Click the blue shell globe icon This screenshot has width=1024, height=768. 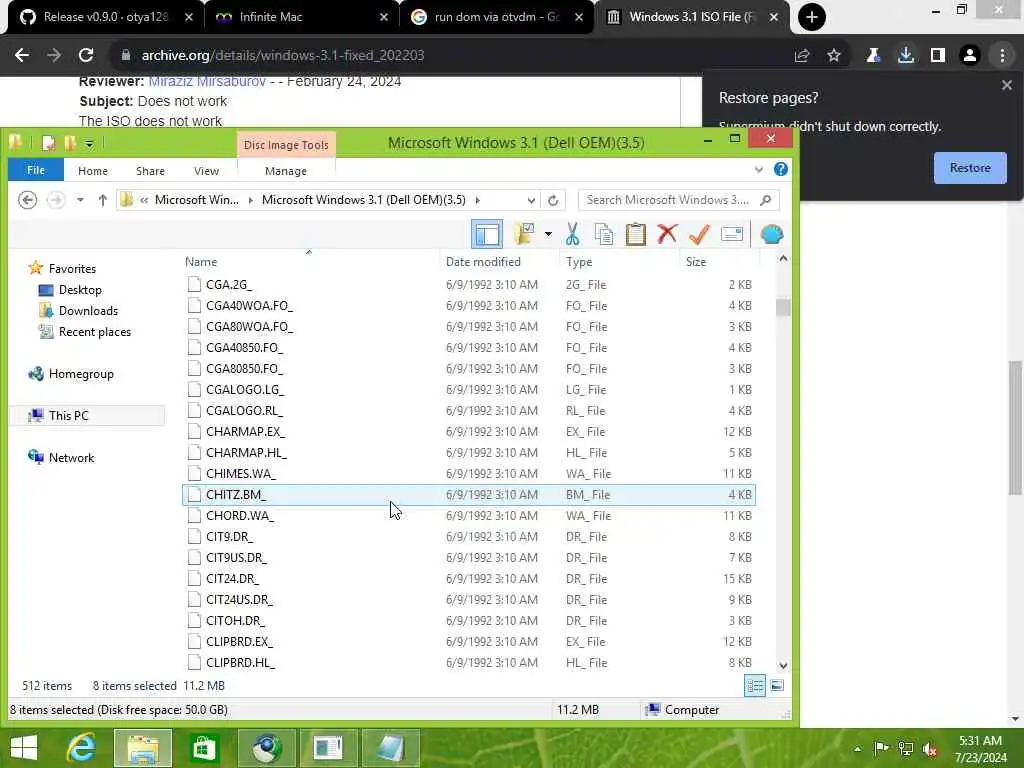[772, 234]
